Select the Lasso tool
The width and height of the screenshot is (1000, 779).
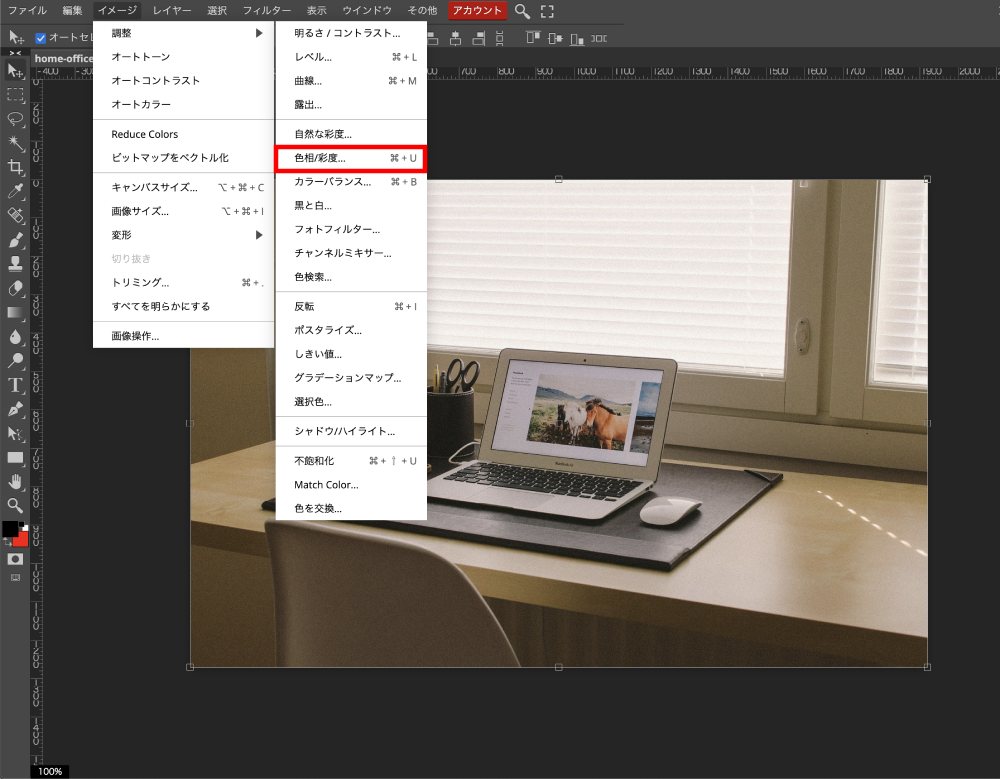15,119
